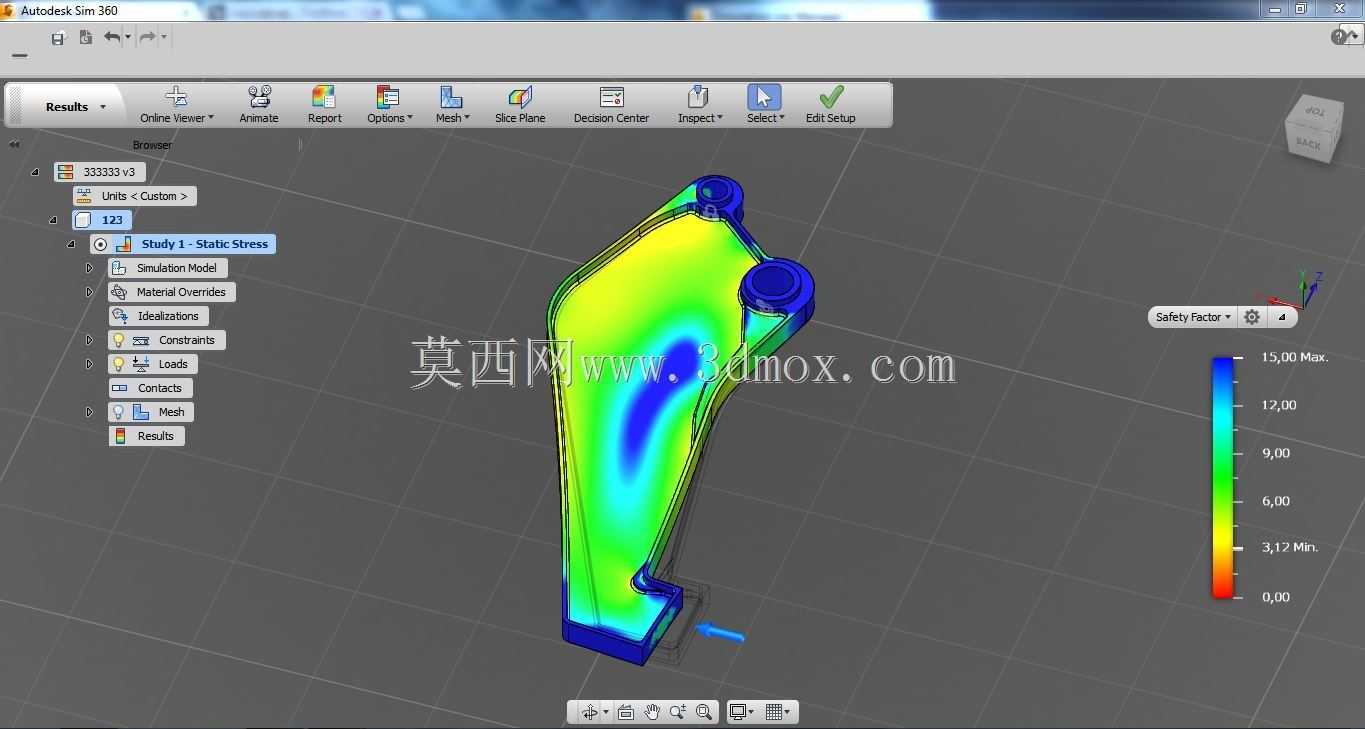Click the Idealizations icon in browser
The height and width of the screenshot is (729, 1365).
(120, 316)
